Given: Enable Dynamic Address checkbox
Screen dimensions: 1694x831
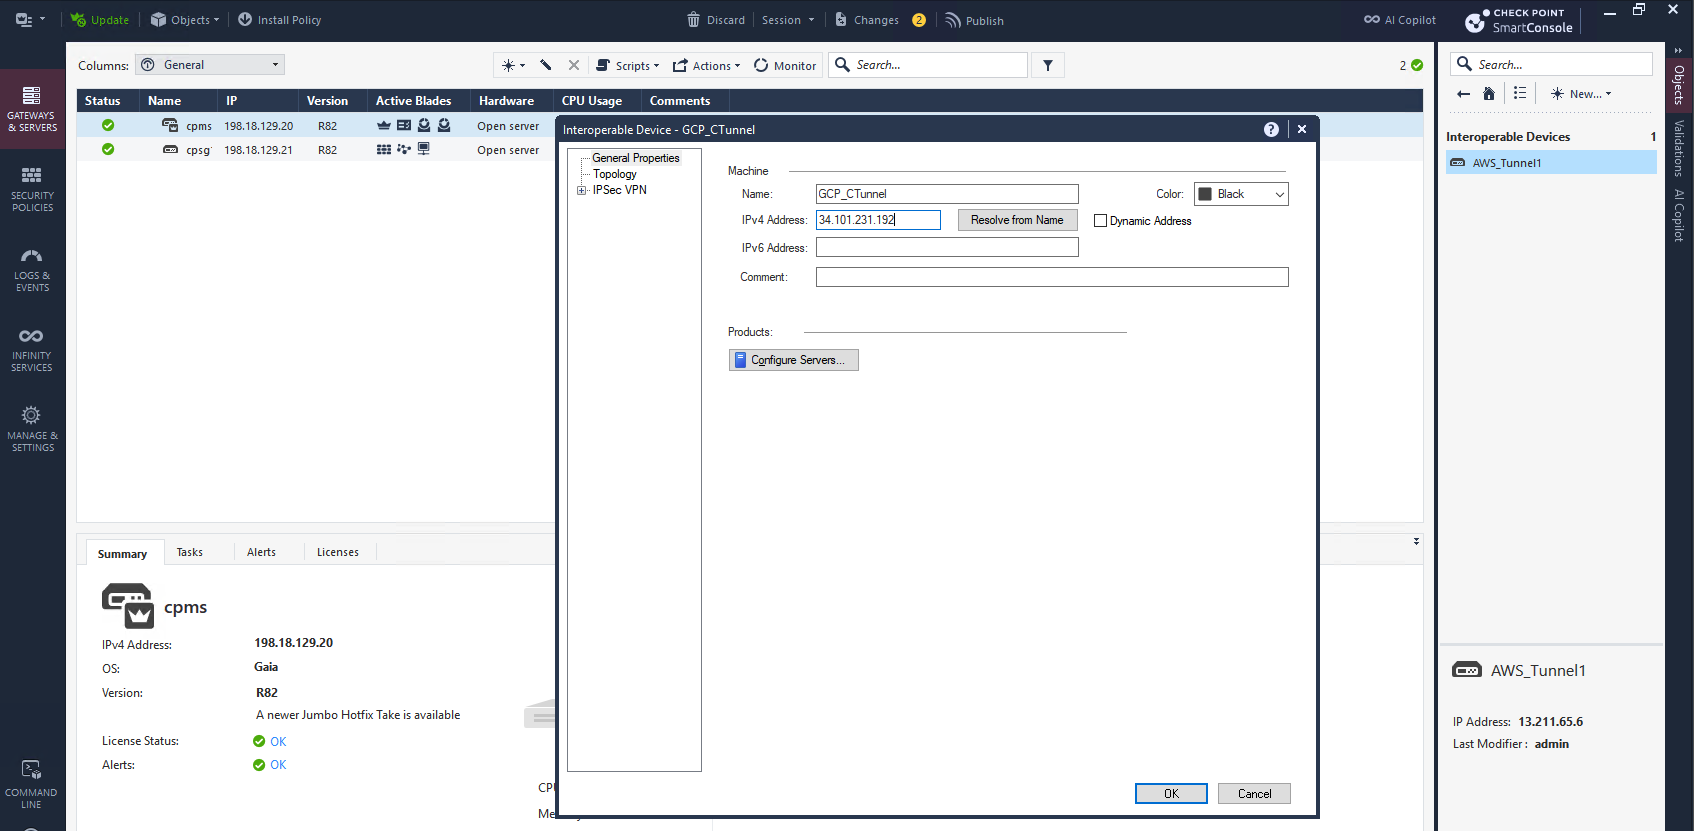Looking at the screenshot, I should pos(1101,221).
